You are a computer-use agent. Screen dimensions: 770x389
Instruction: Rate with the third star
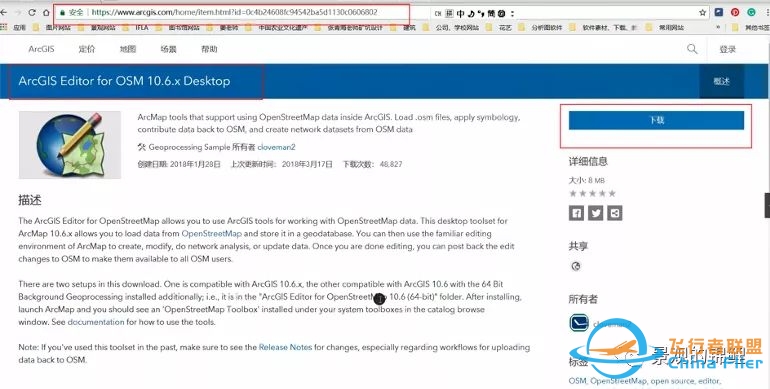click(x=593, y=194)
